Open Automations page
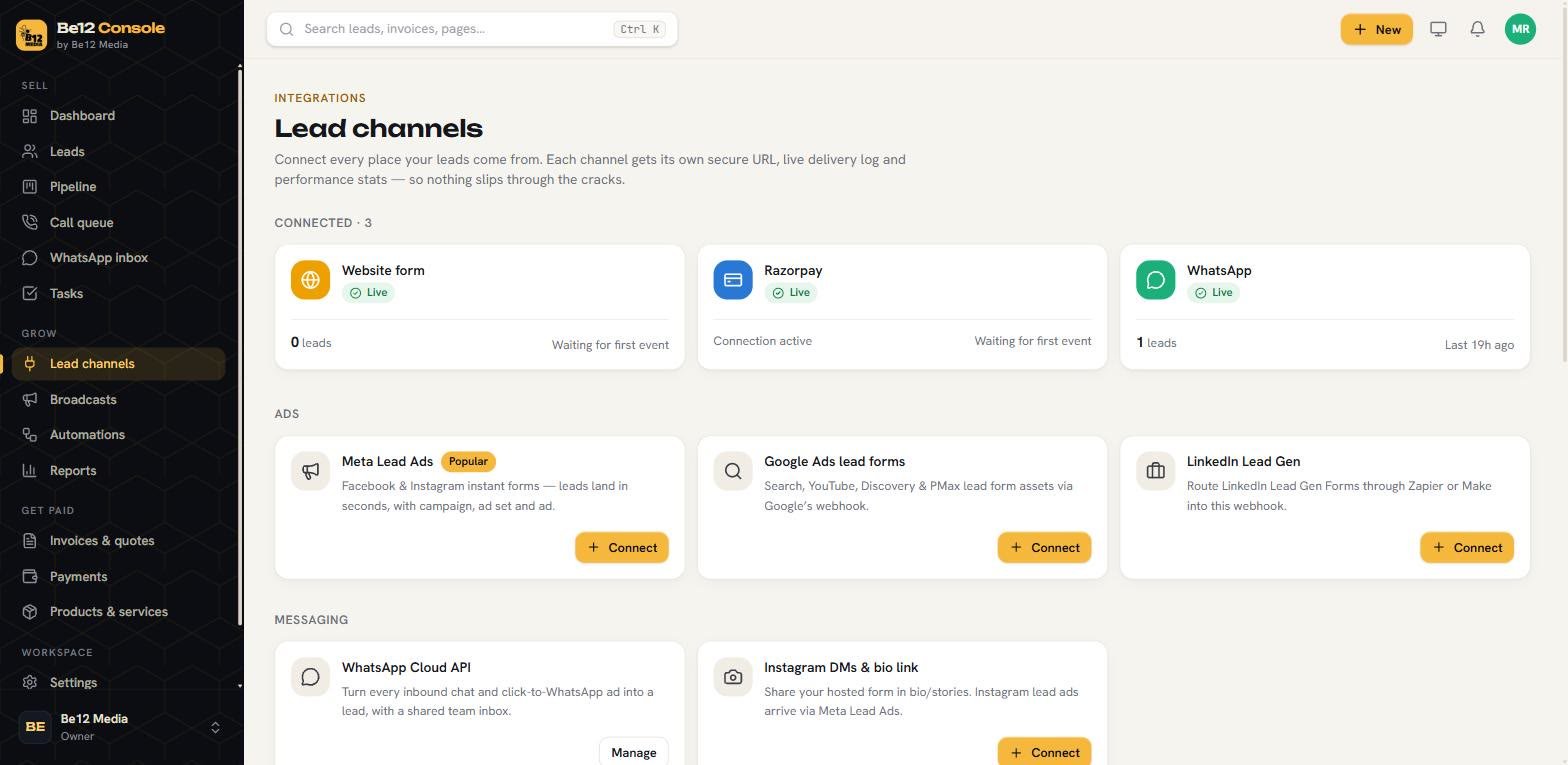Screen dimensions: 1568x765 point(118,435)
